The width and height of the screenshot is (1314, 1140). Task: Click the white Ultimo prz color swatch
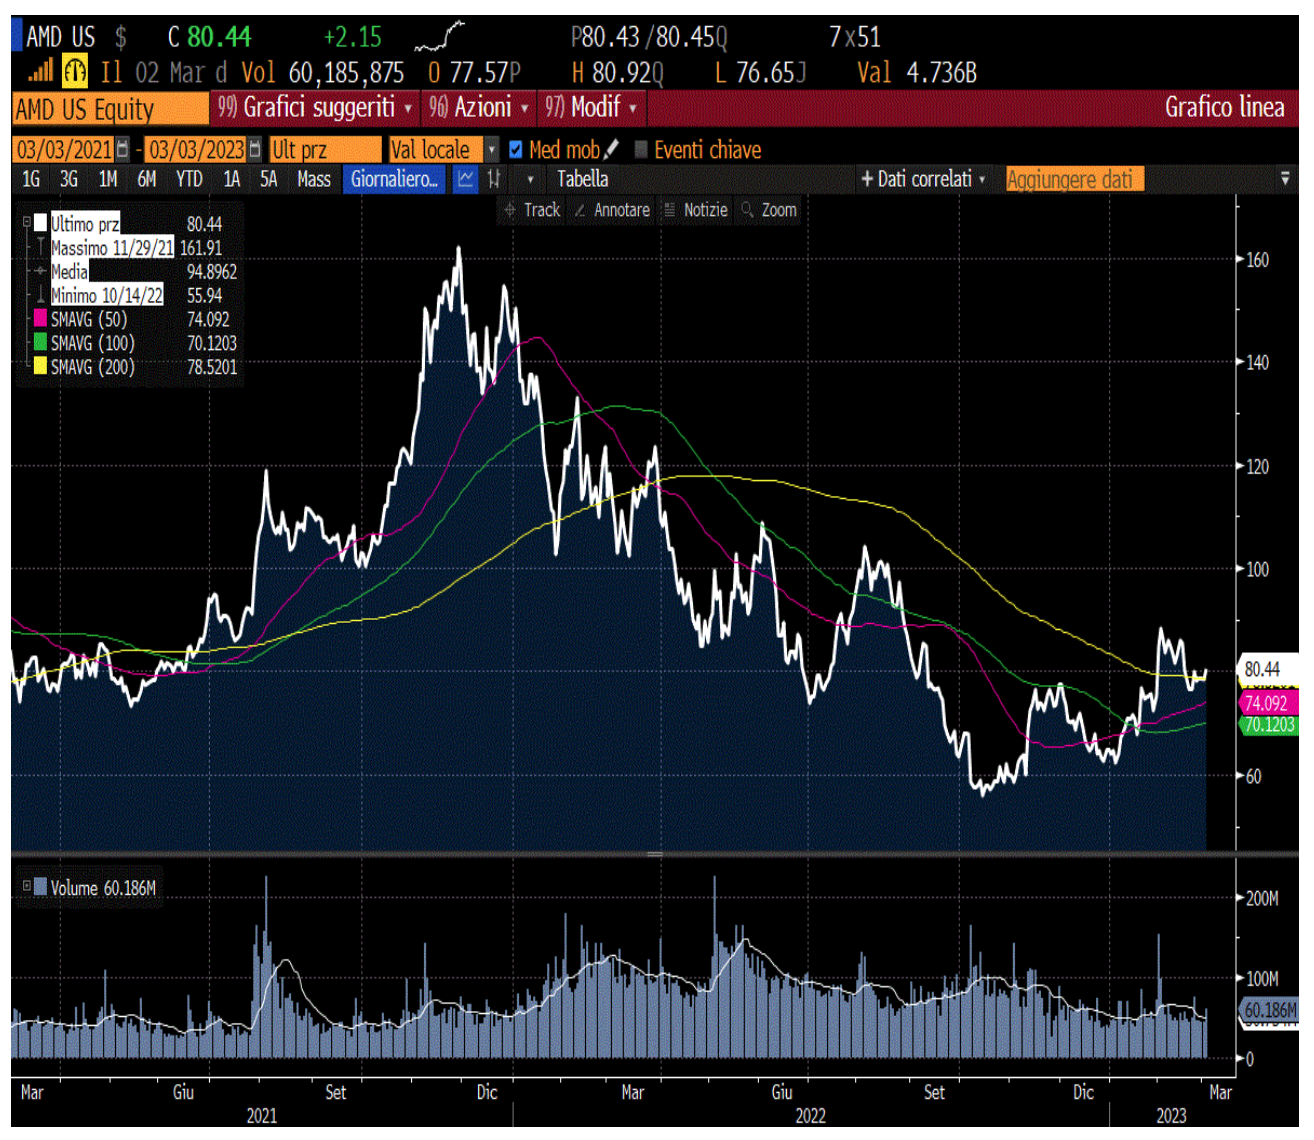(x=40, y=223)
